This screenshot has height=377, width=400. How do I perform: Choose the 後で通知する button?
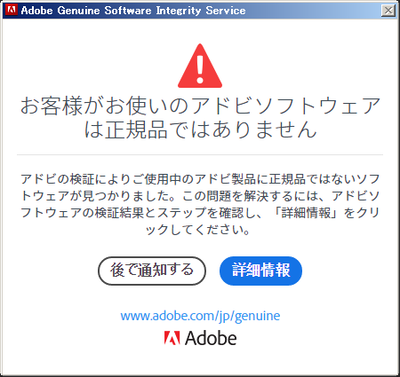point(152,270)
